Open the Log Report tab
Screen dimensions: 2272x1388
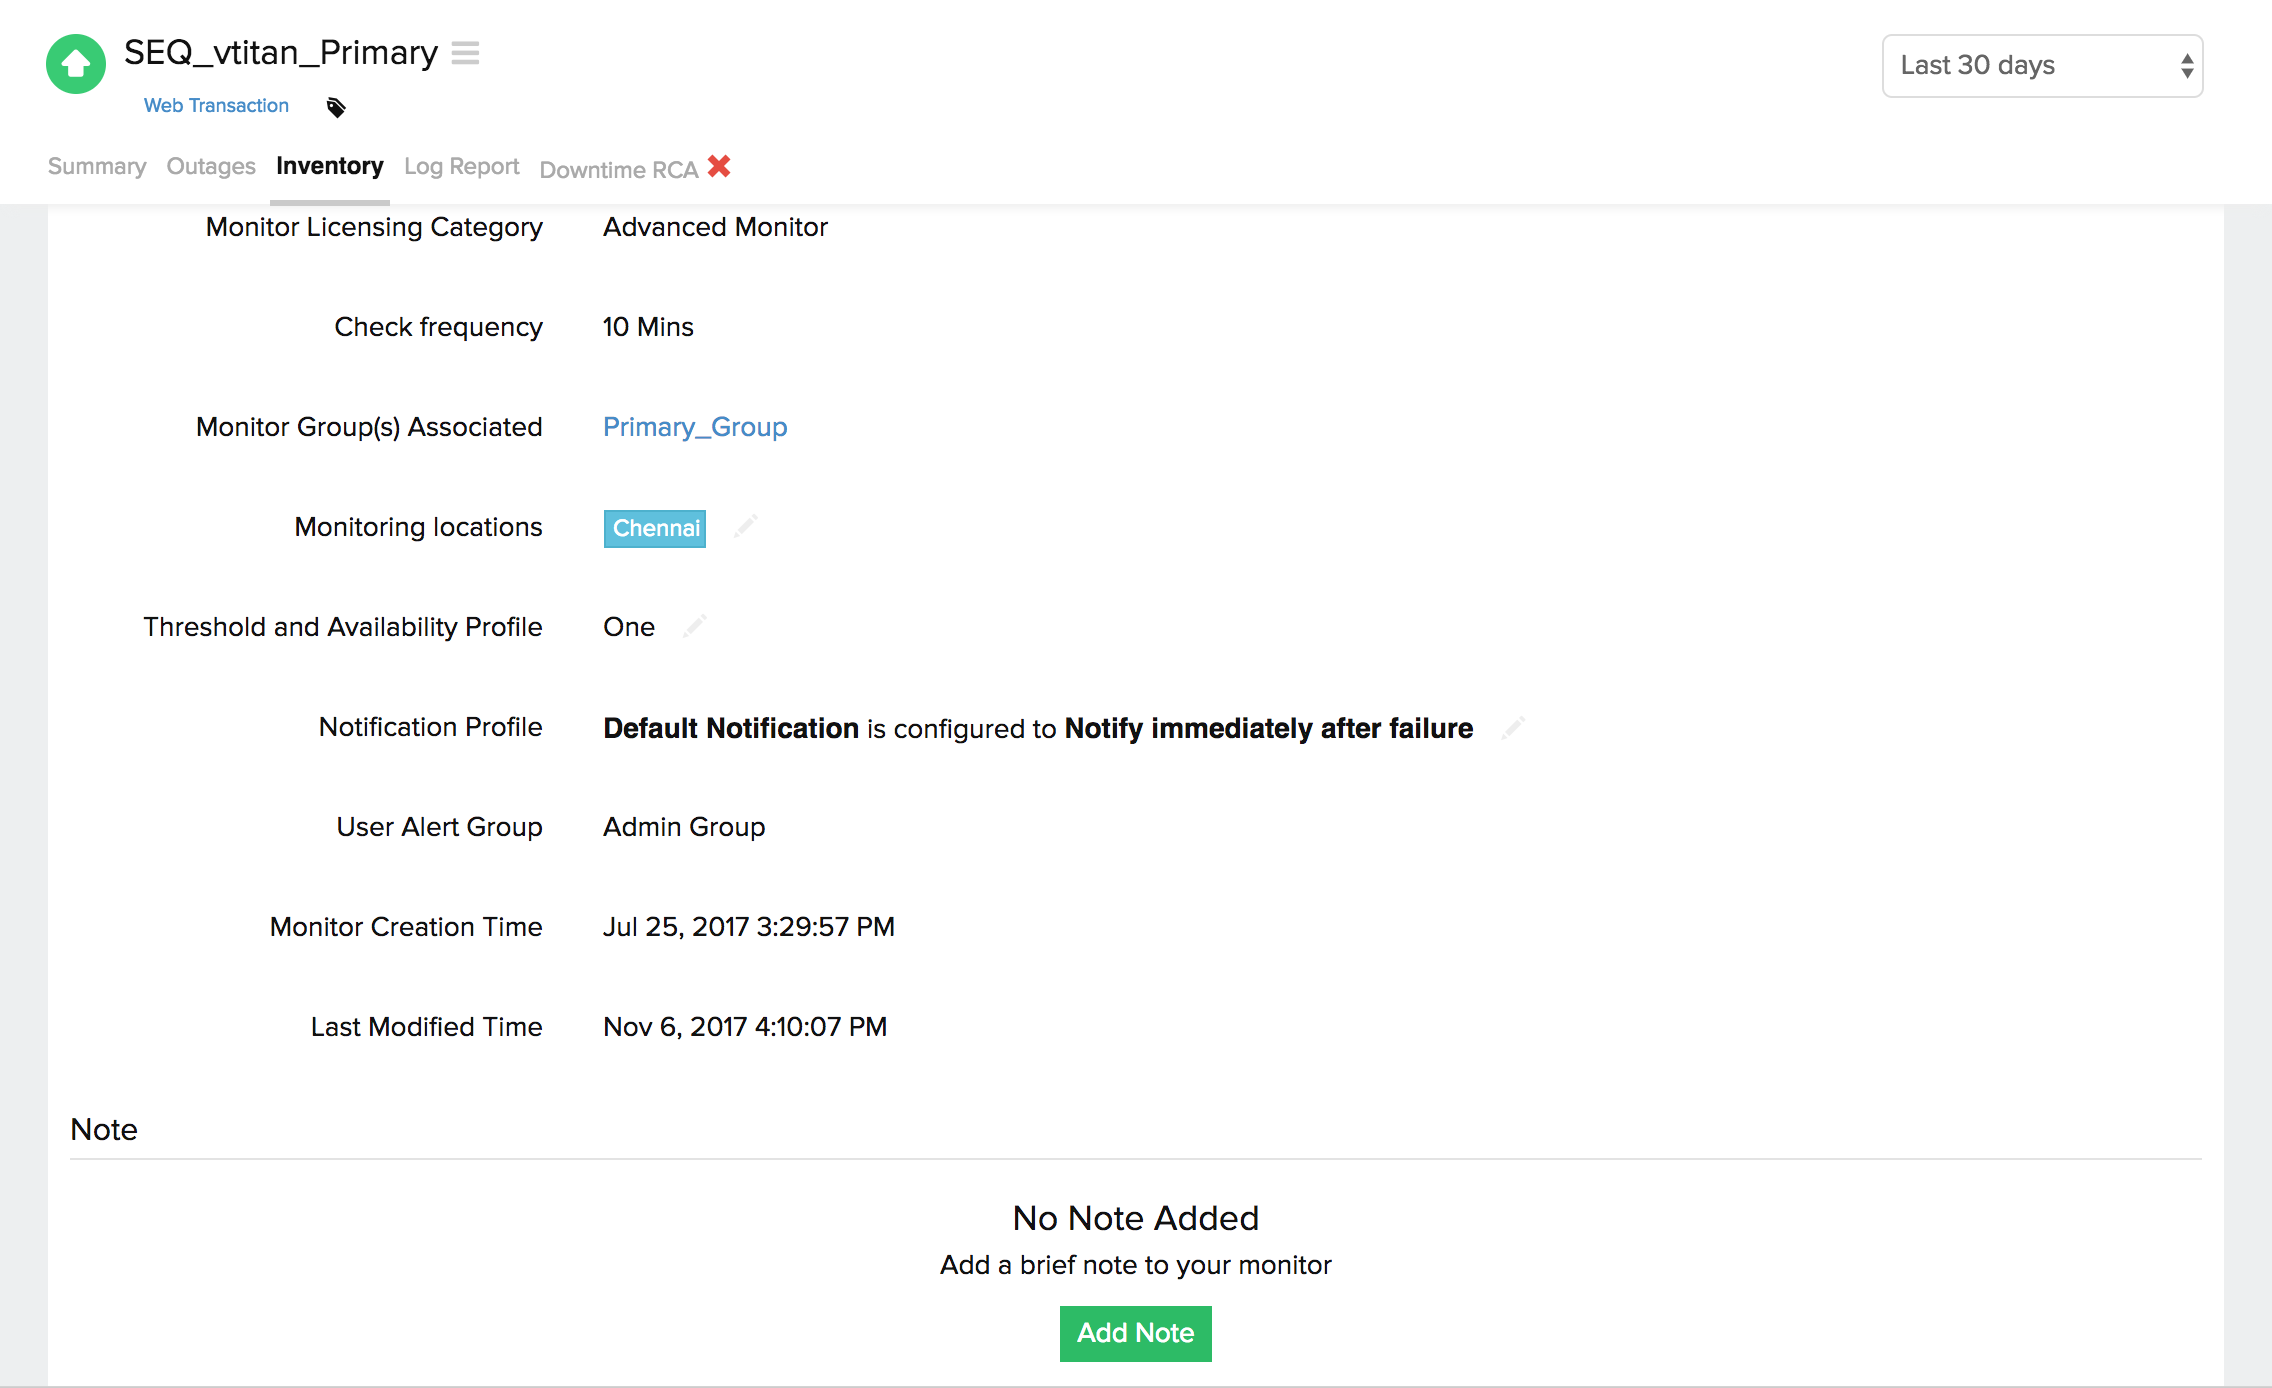click(461, 166)
